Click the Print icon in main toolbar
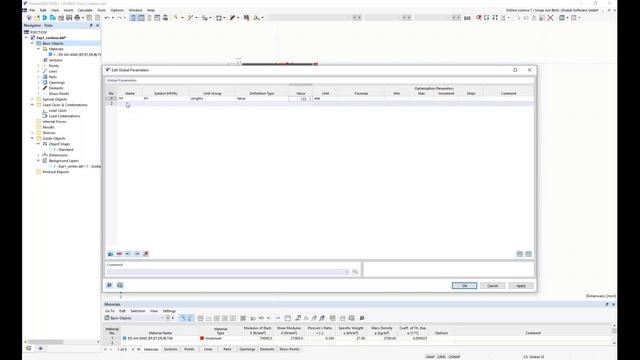Viewport: 640px width, 360px height. 77,18
